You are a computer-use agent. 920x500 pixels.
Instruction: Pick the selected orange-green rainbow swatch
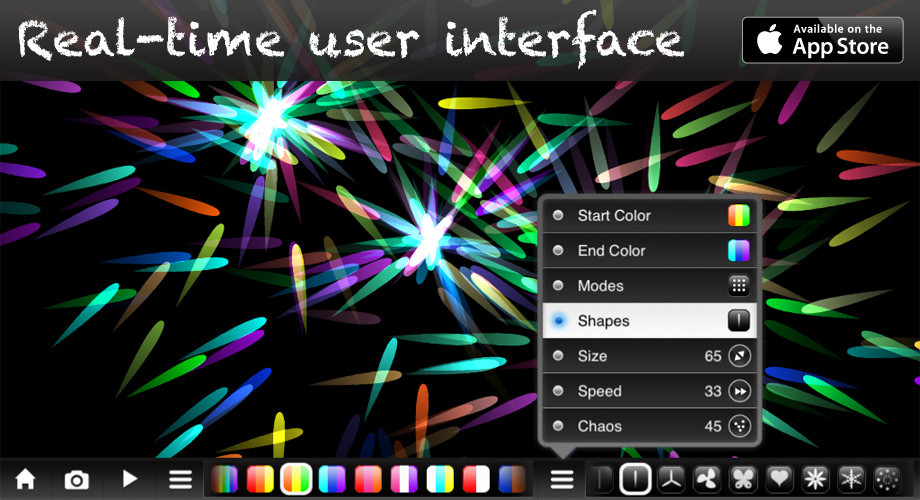click(296, 479)
